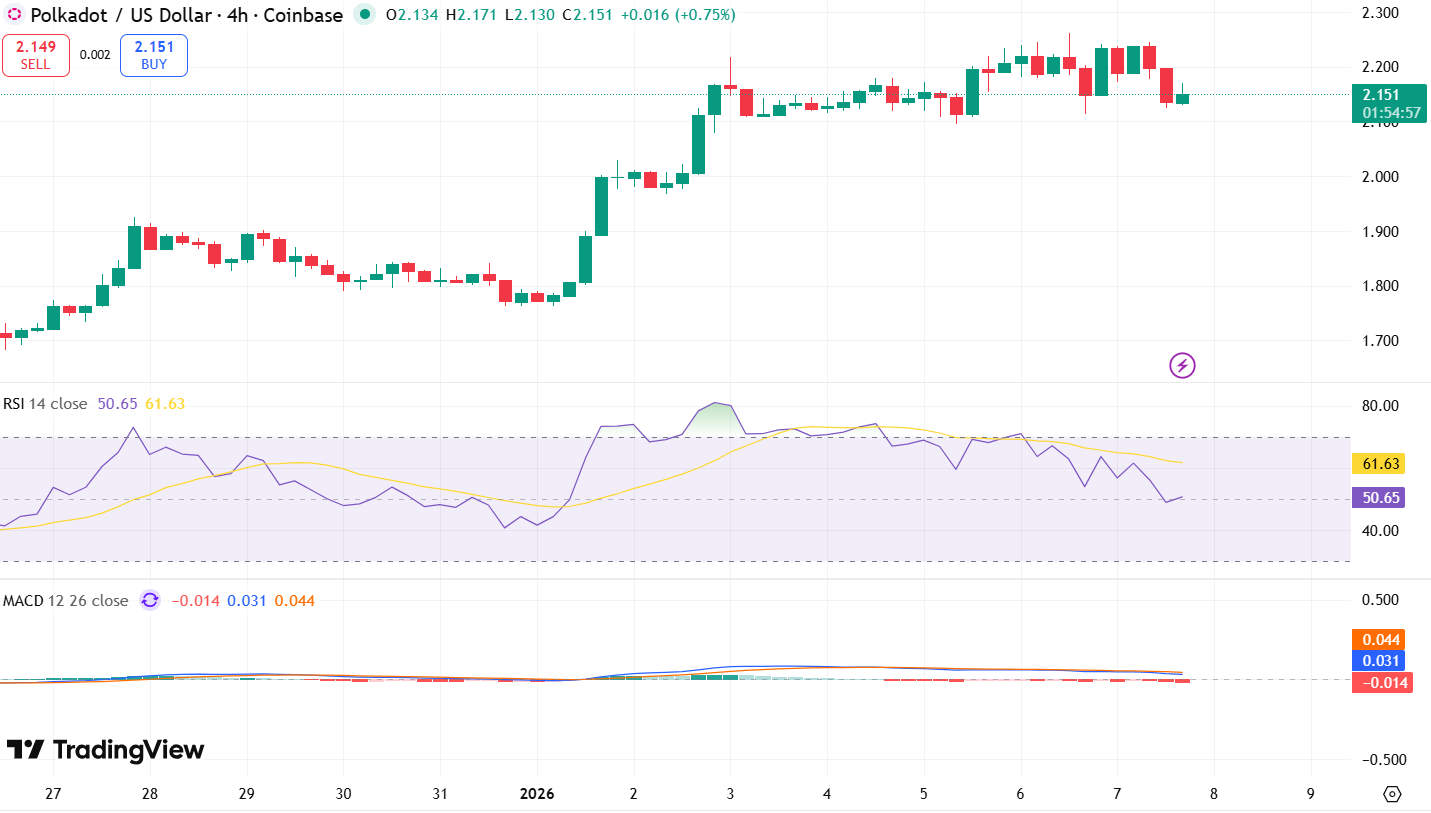Click the Polkadot coin logo icon

(x=14, y=16)
